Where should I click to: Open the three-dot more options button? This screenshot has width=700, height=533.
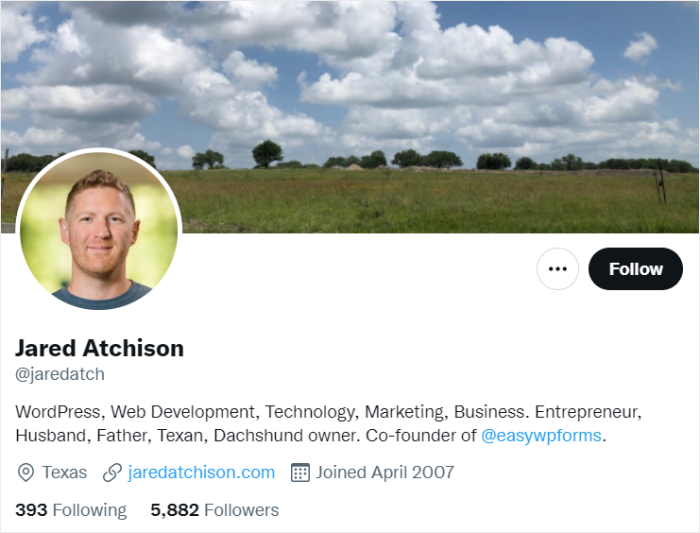point(557,269)
